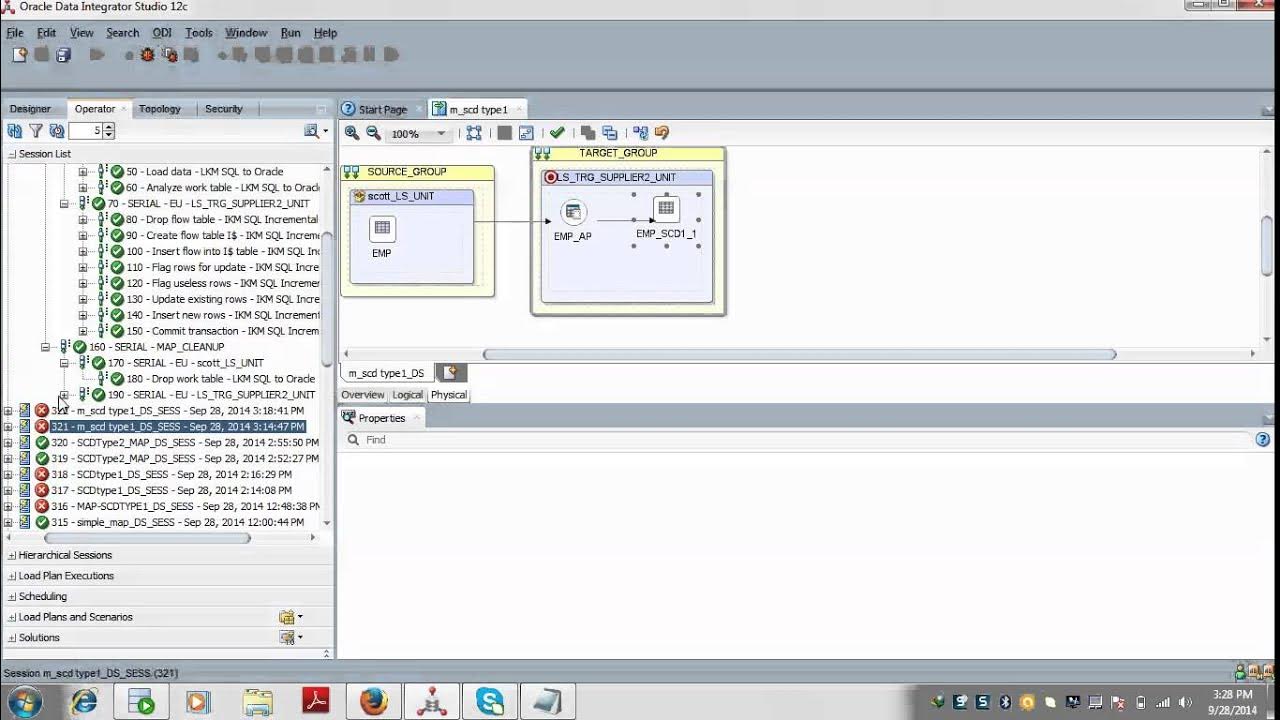
Task: Expand the Solutions section
Action: pos(12,637)
